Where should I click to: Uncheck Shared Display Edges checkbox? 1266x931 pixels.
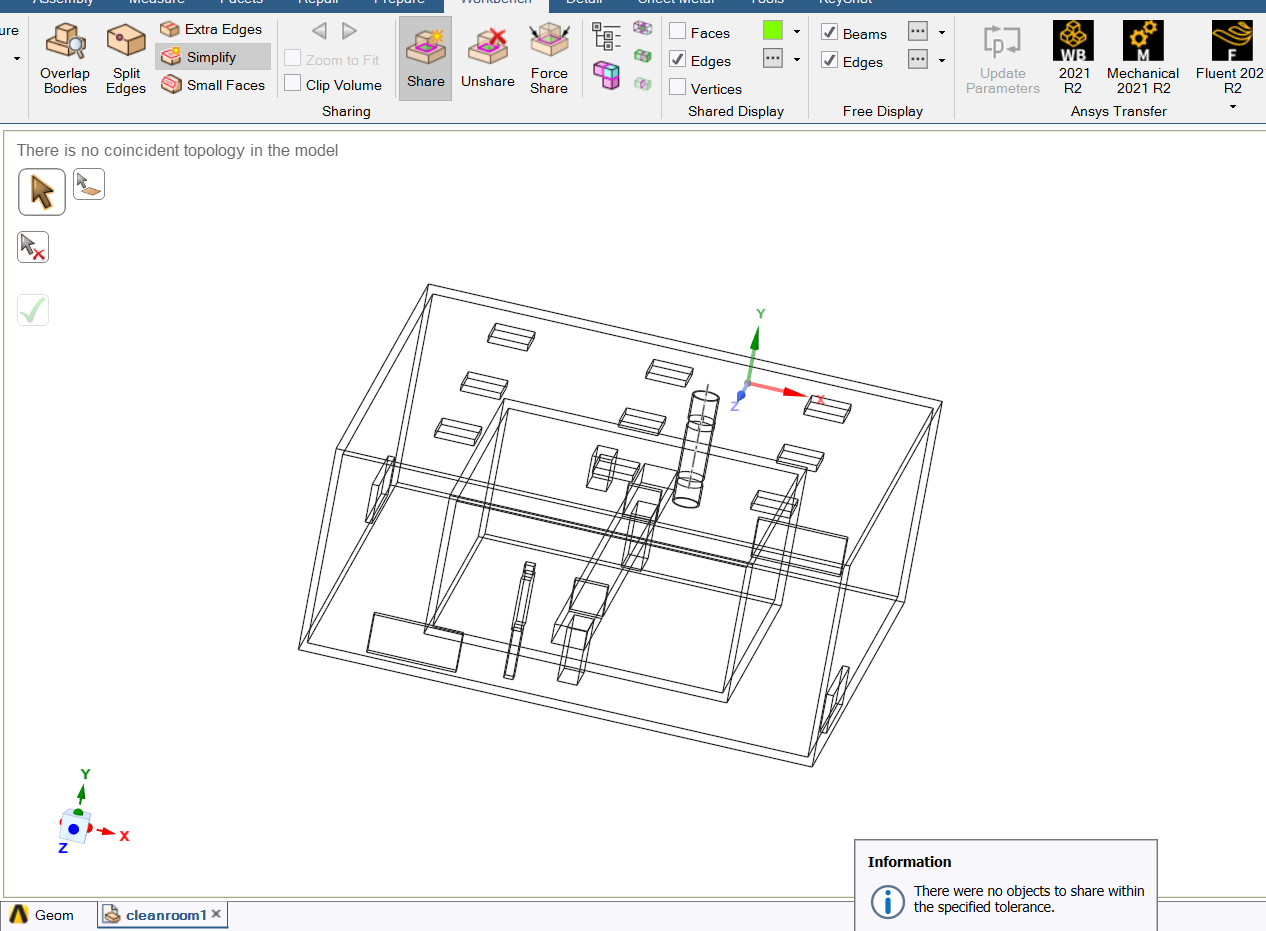(x=678, y=60)
